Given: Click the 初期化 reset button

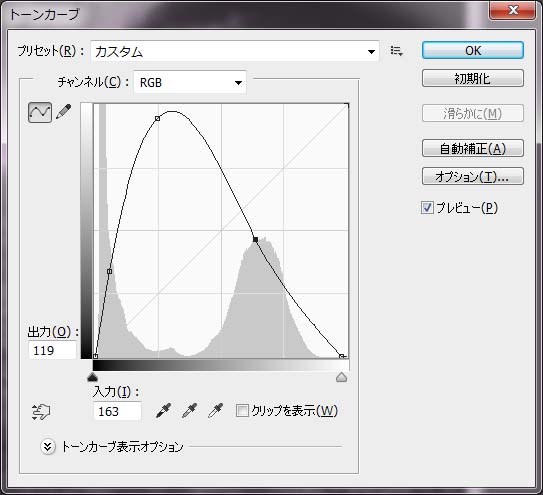Looking at the screenshot, I should (x=473, y=78).
